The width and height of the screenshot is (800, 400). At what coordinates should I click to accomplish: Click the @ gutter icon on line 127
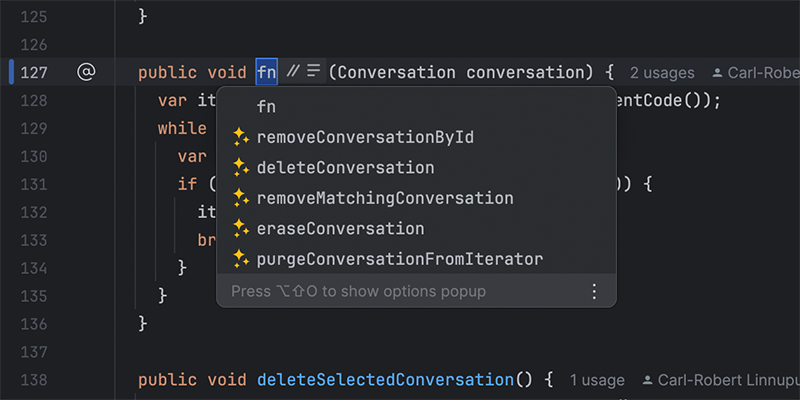[86, 72]
